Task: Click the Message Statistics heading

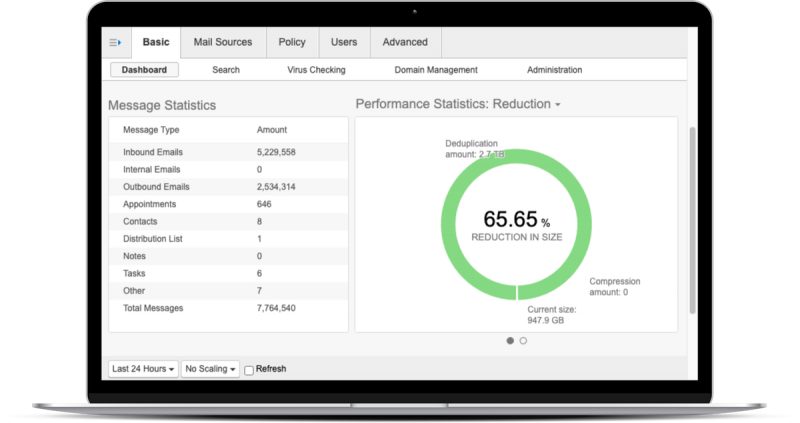Action: click(162, 105)
